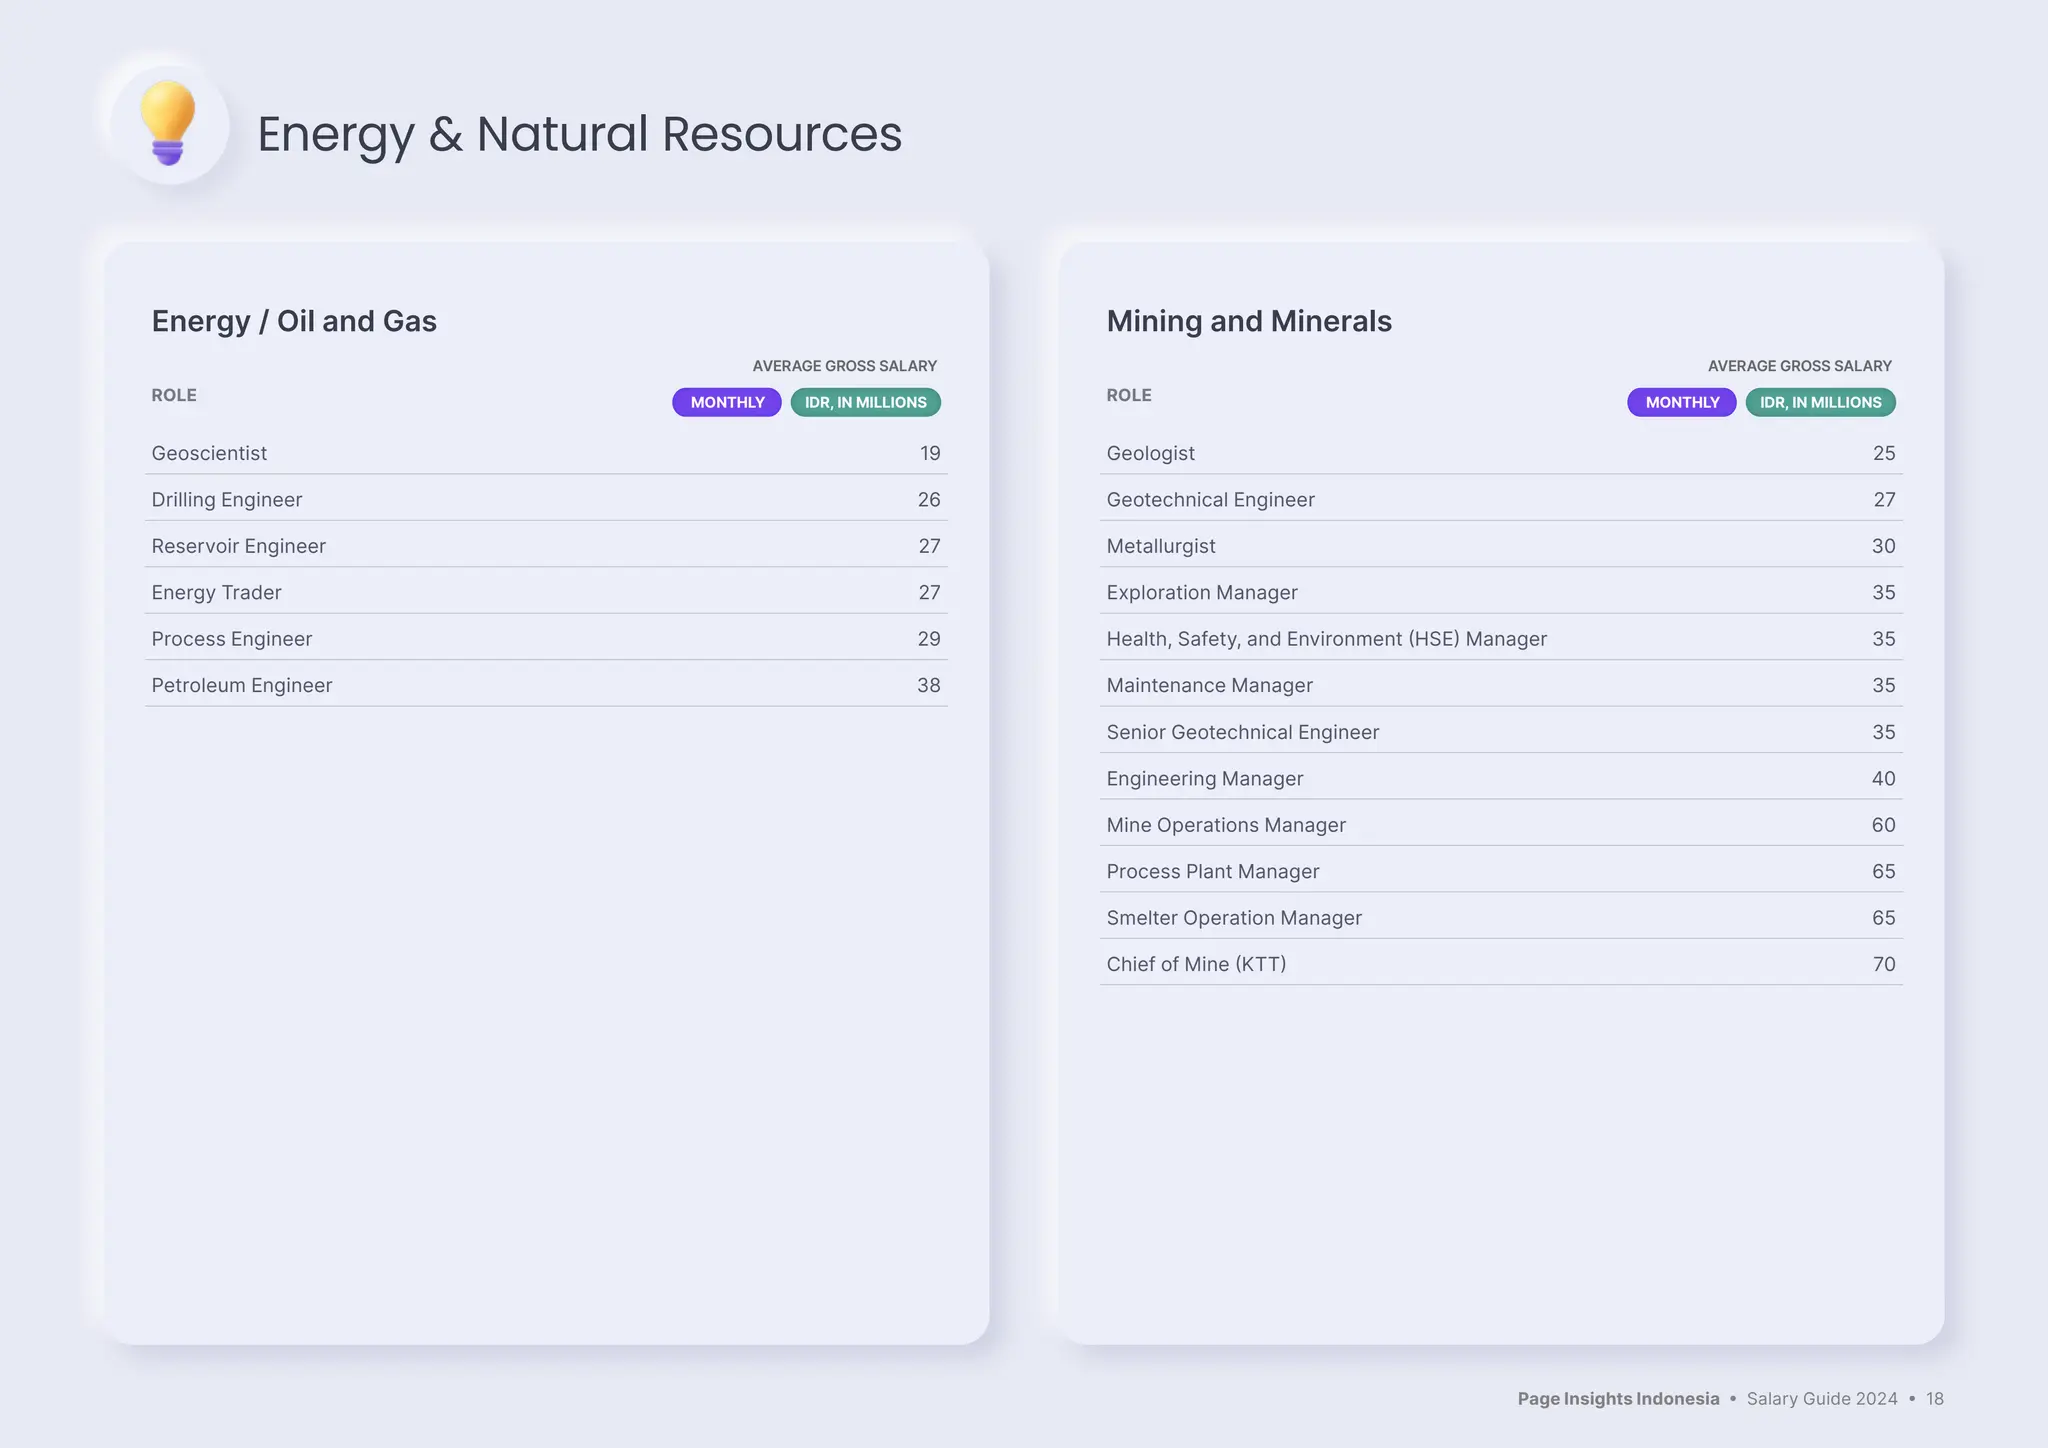The width and height of the screenshot is (2048, 1448).
Task: Select the Geotechnical Engineer row label
Action: click(x=1211, y=500)
